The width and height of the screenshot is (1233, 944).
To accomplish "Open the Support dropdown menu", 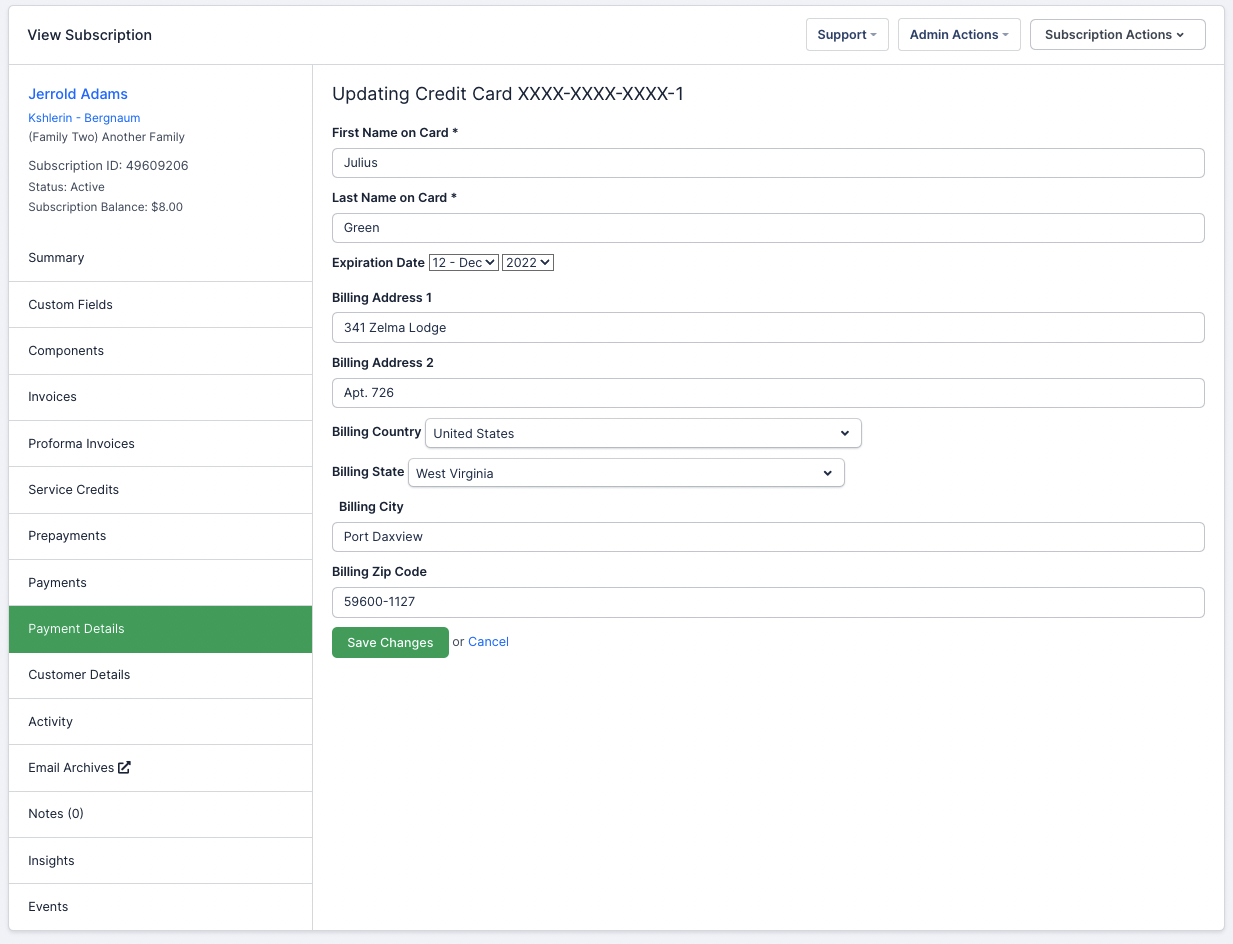I will (x=846, y=35).
